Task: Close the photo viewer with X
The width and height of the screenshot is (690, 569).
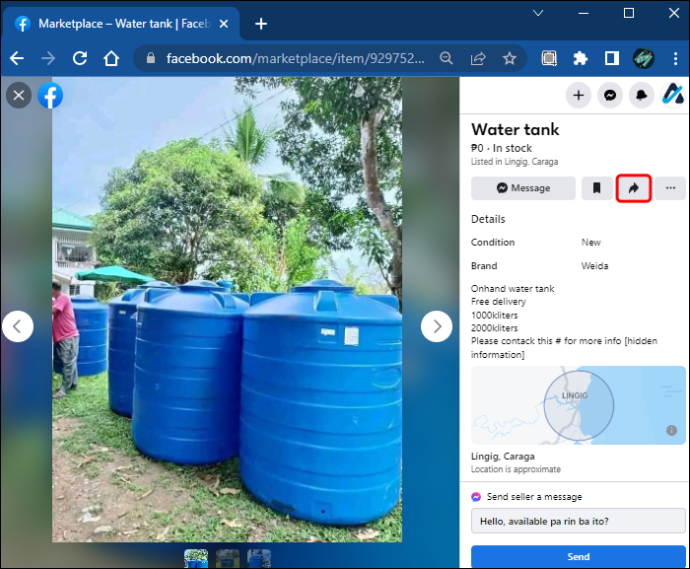Action: pyautogui.click(x=18, y=95)
